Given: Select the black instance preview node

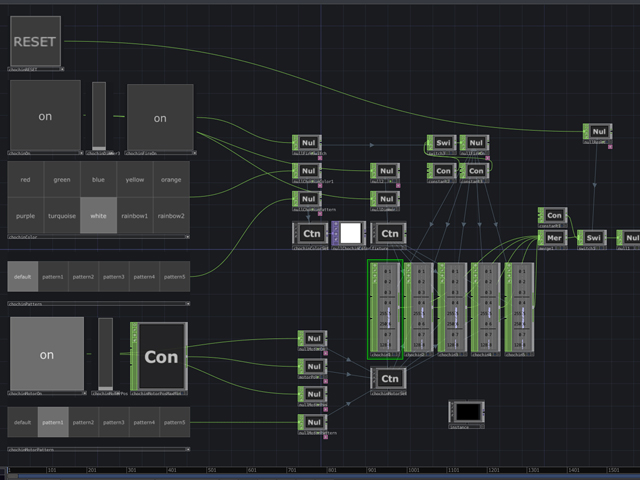Looking at the screenshot, I should click(467, 412).
